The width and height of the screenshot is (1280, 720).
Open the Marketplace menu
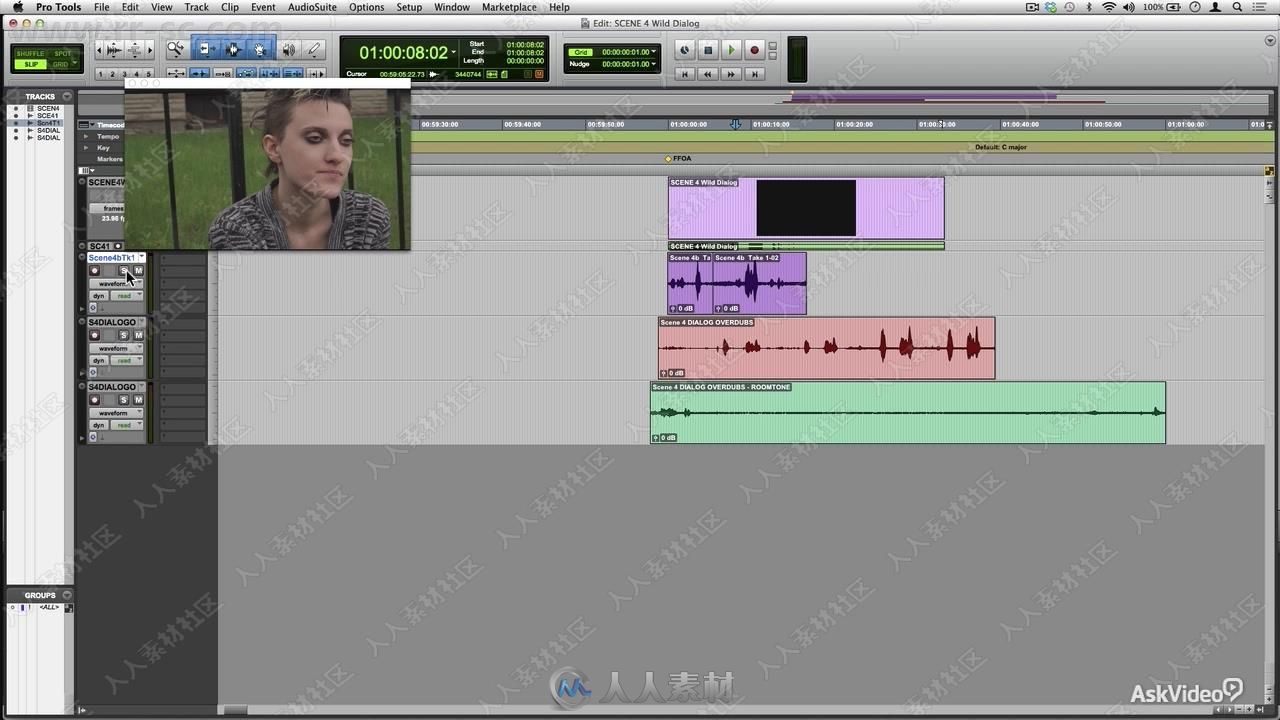[509, 7]
